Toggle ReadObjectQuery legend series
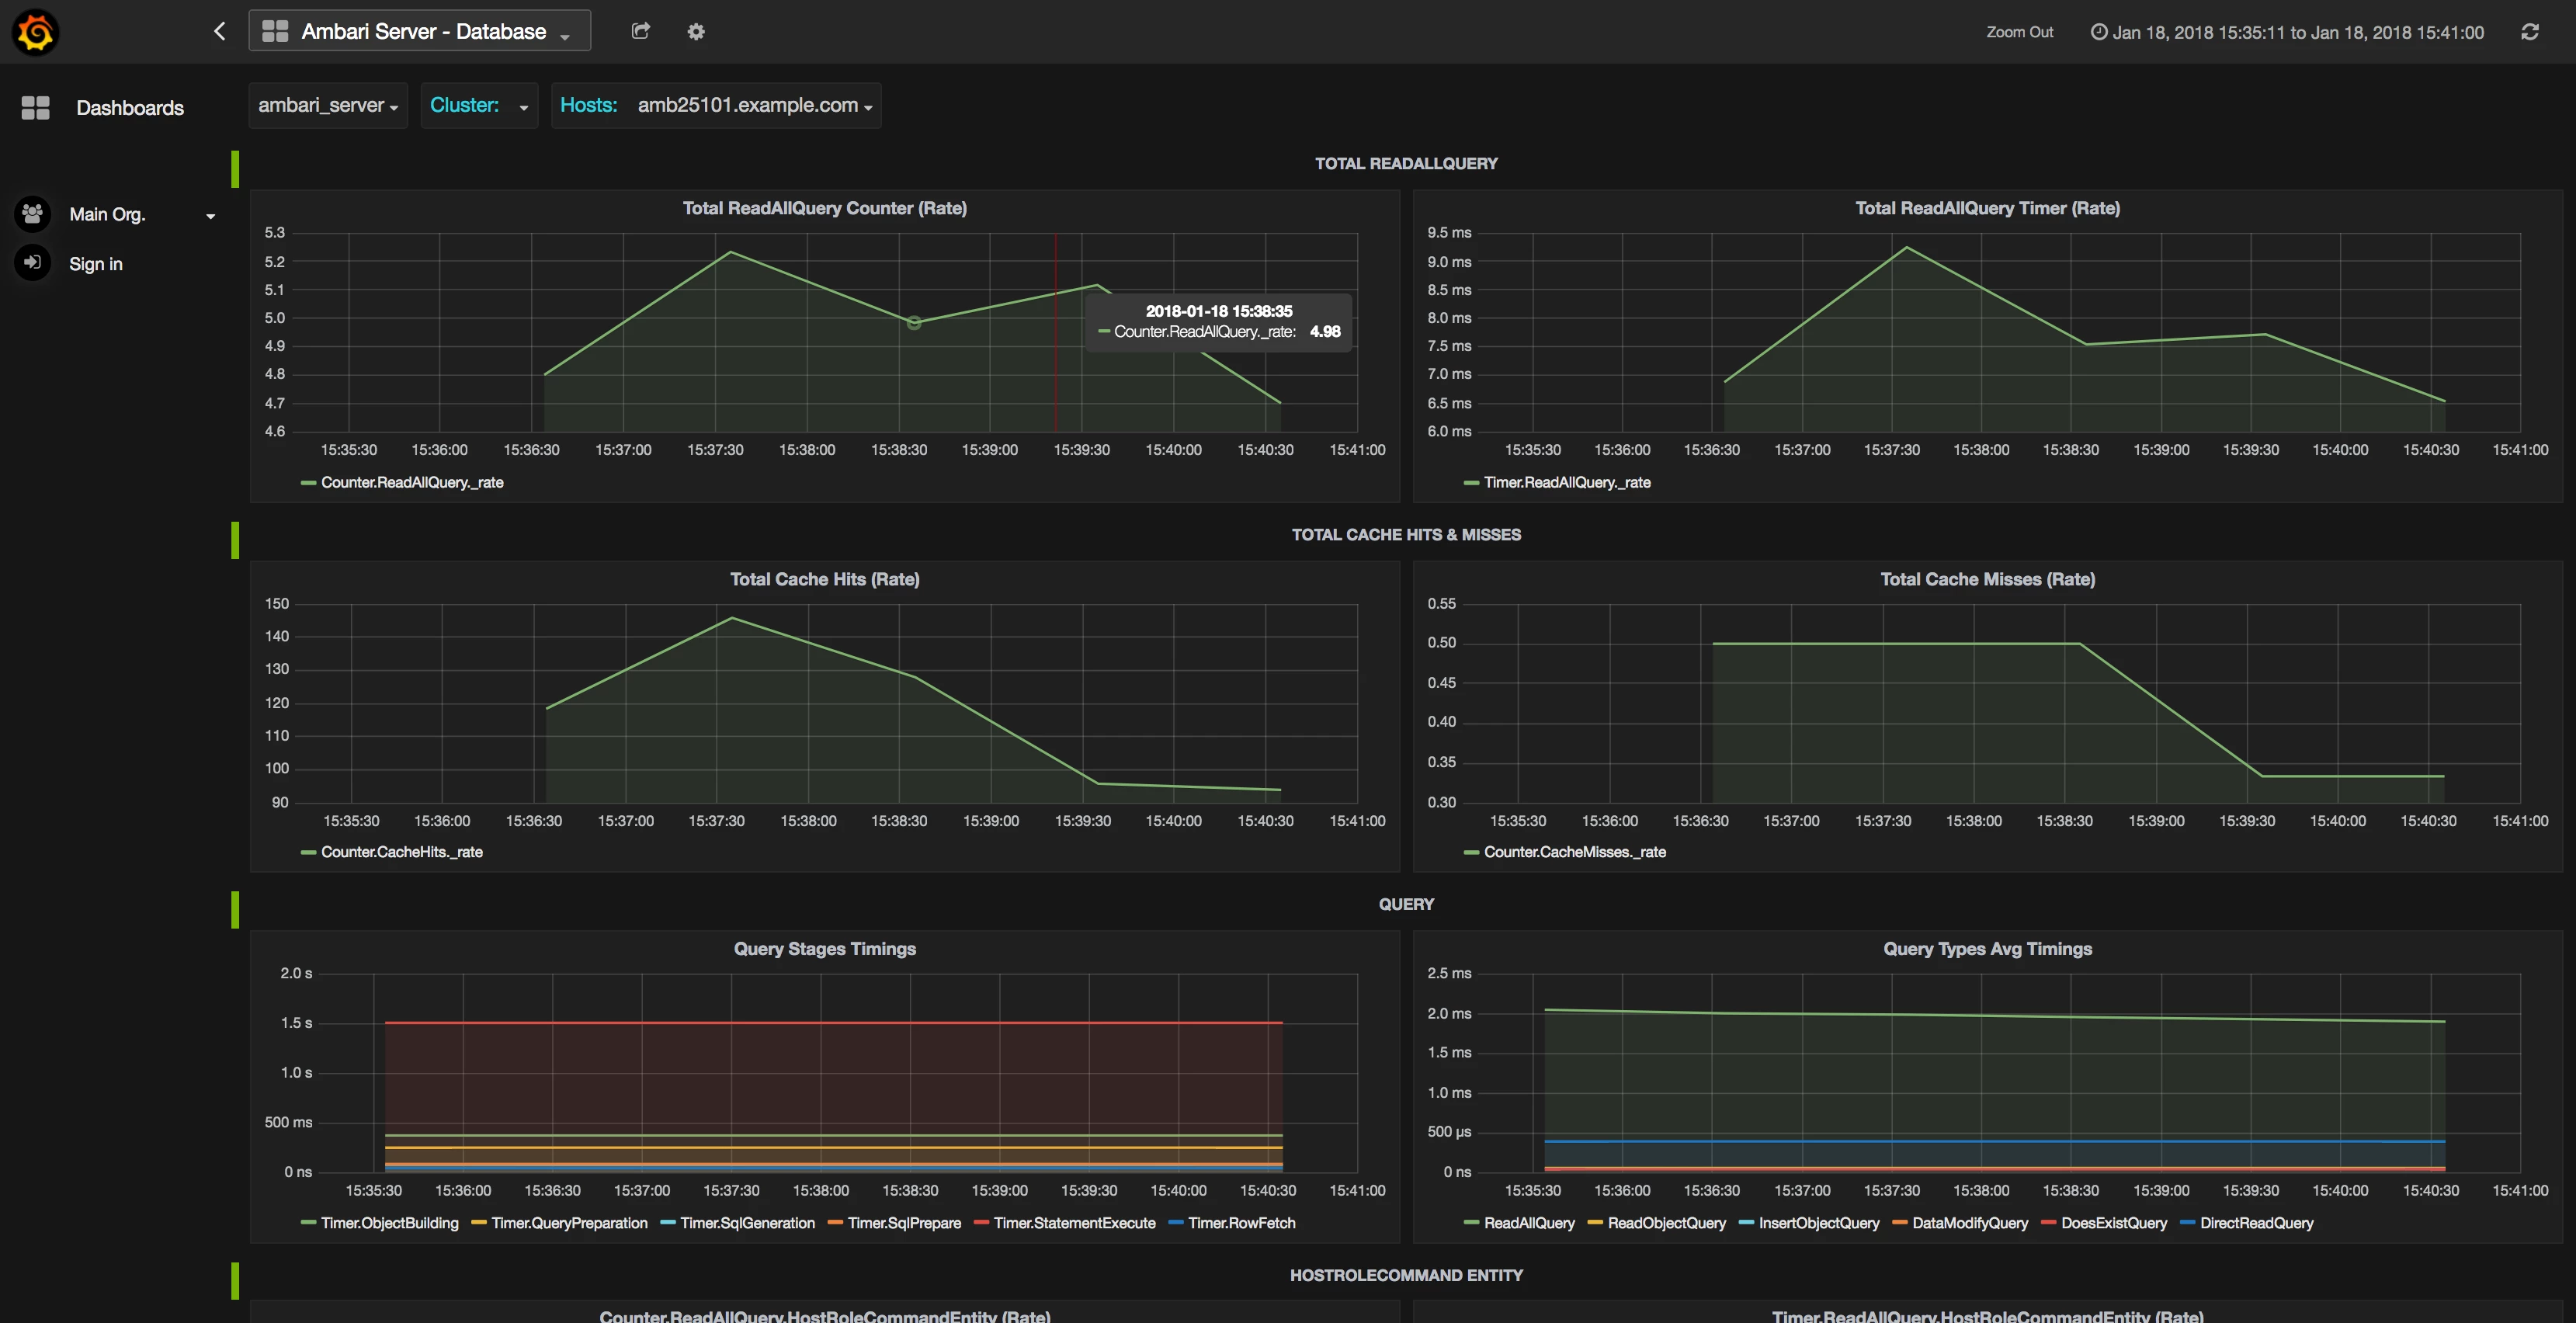The image size is (2576, 1323). (x=1666, y=1223)
